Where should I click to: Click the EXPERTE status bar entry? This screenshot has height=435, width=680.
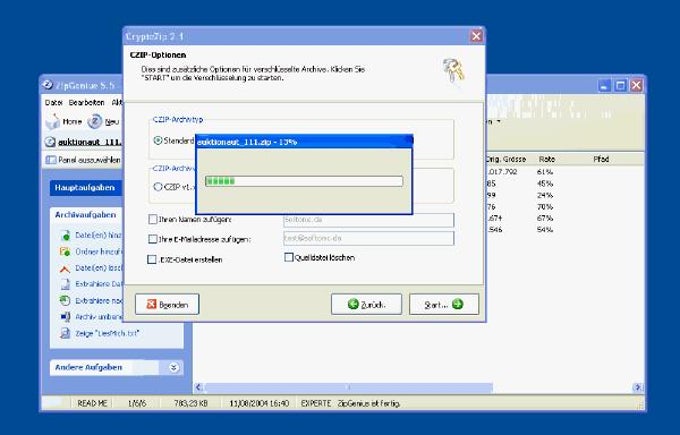[316, 403]
